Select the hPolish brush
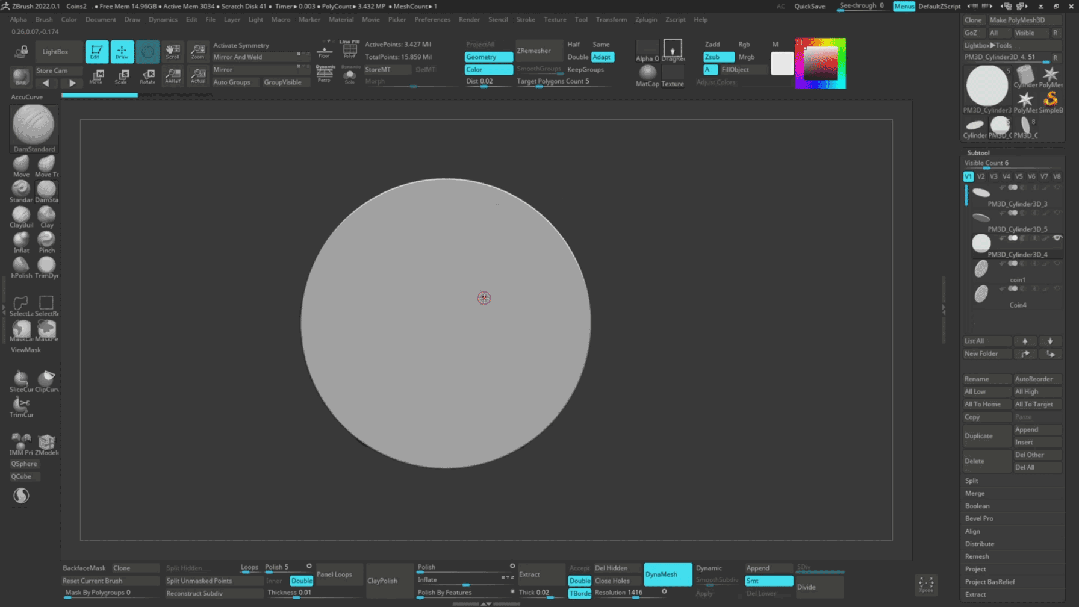Viewport: 1079px width, 607px height. 21,267
